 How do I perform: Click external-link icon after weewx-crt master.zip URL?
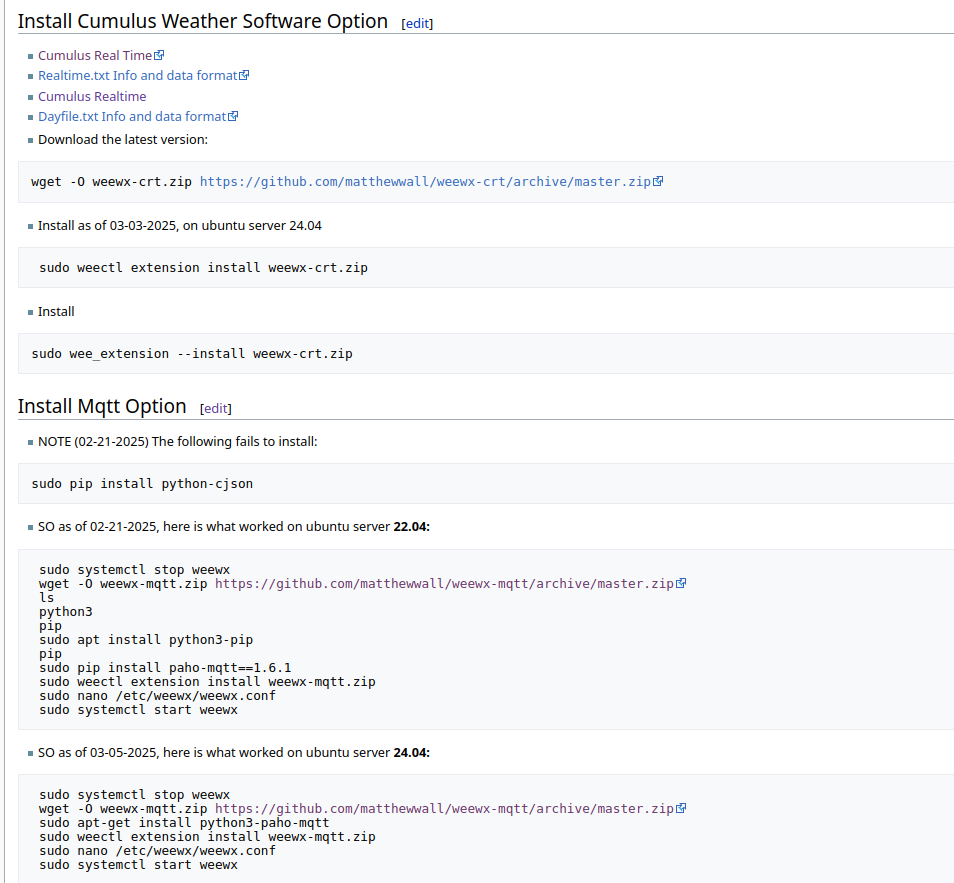(x=658, y=182)
